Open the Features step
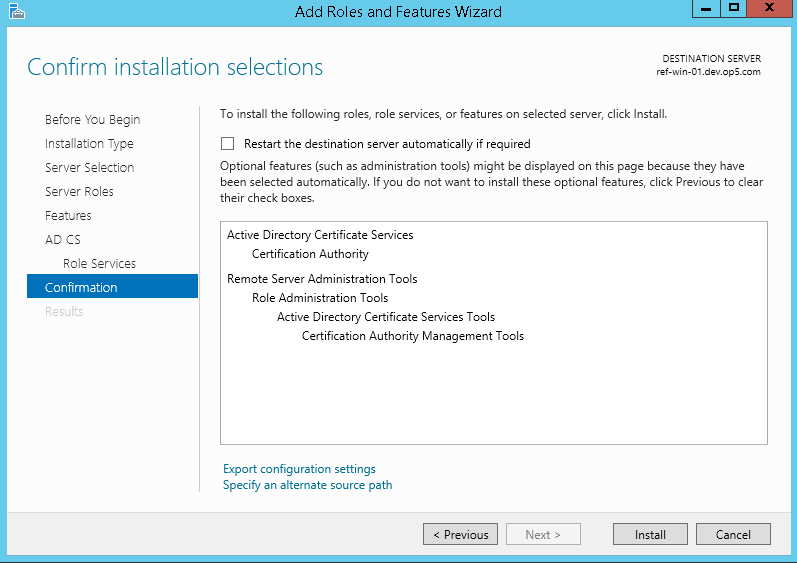The image size is (797, 563). tap(68, 215)
